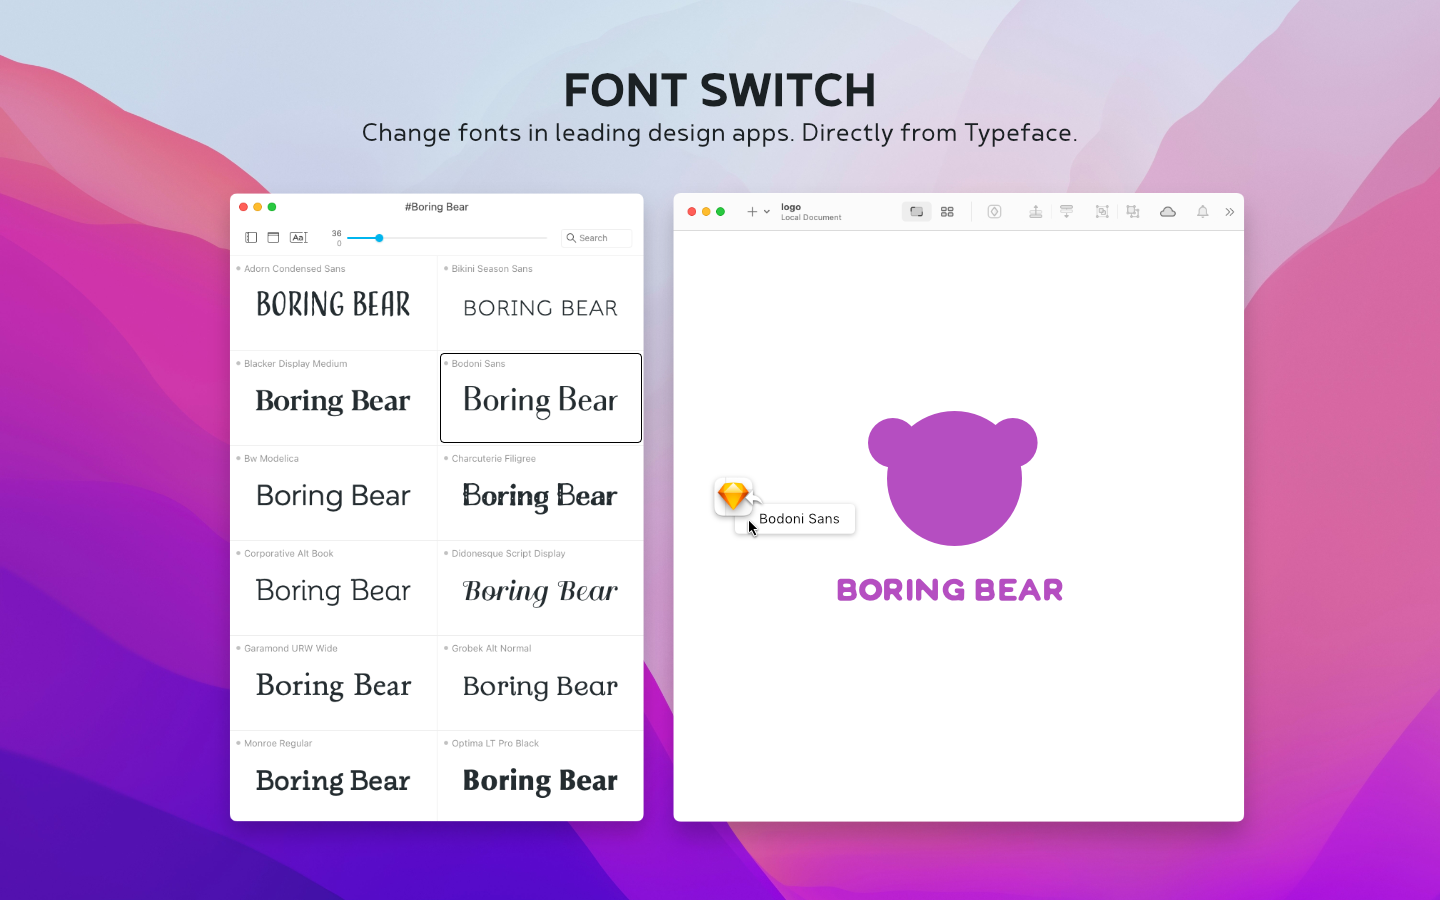Click the Sketch app icon near the cursor
This screenshot has width=1440, height=900.
[x=735, y=496]
